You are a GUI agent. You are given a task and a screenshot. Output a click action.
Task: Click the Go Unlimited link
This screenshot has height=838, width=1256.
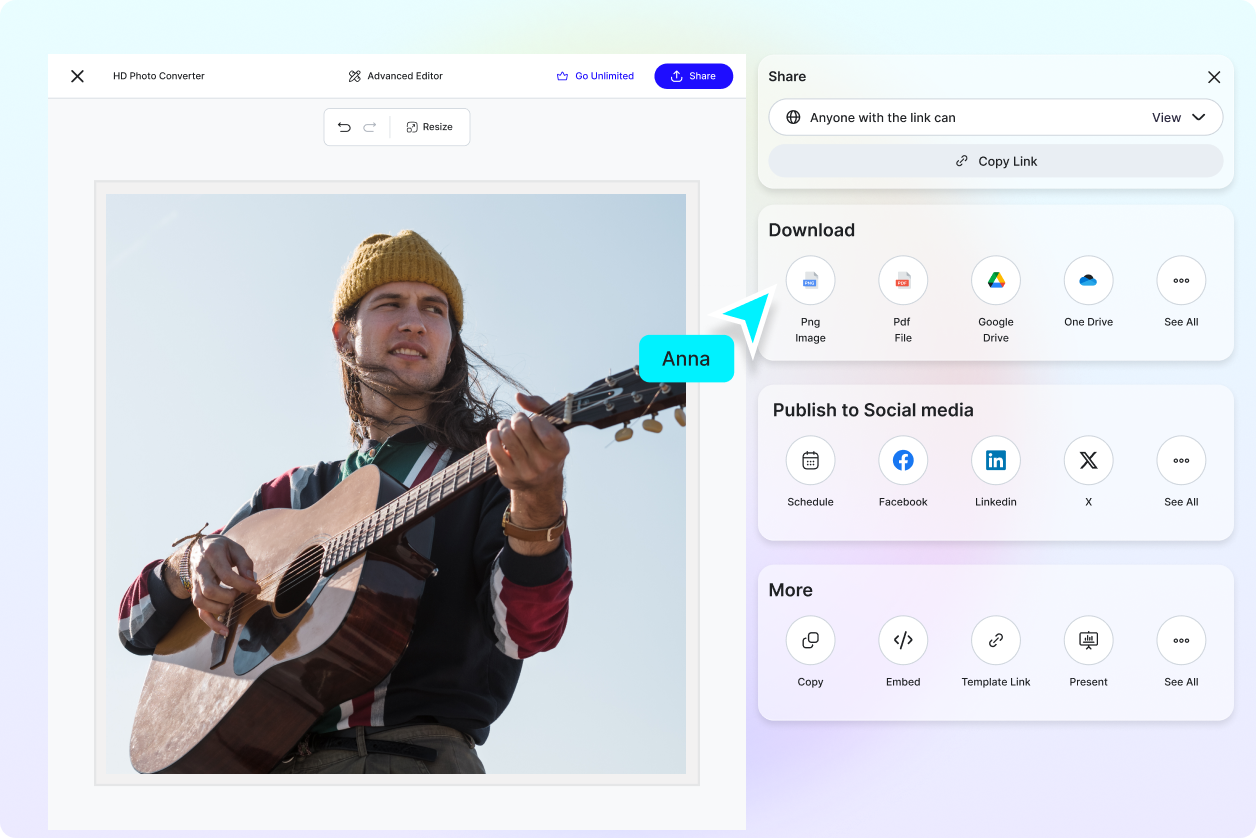(x=595, y=75)
